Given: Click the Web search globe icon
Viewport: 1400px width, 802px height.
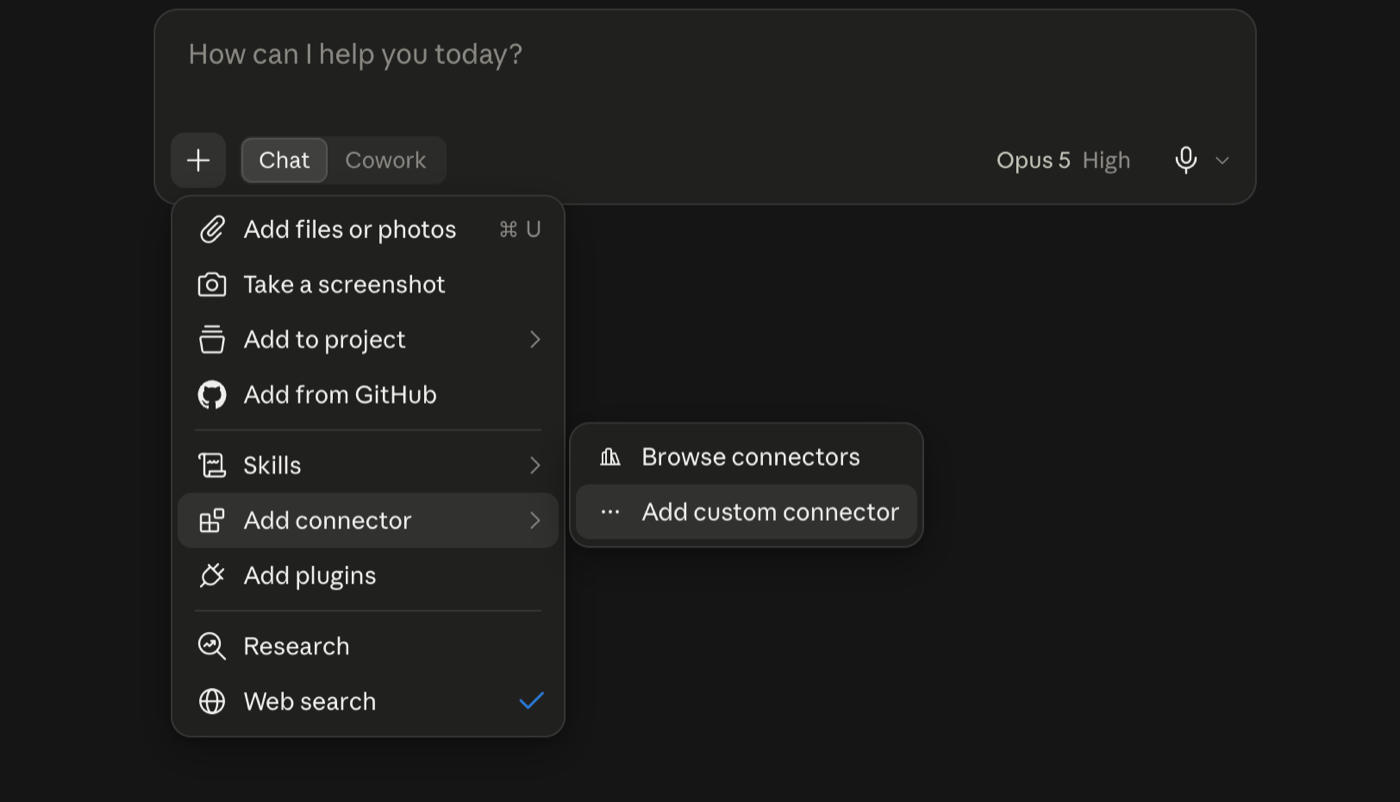Looking at the screenshot, I should coord(212,701).
